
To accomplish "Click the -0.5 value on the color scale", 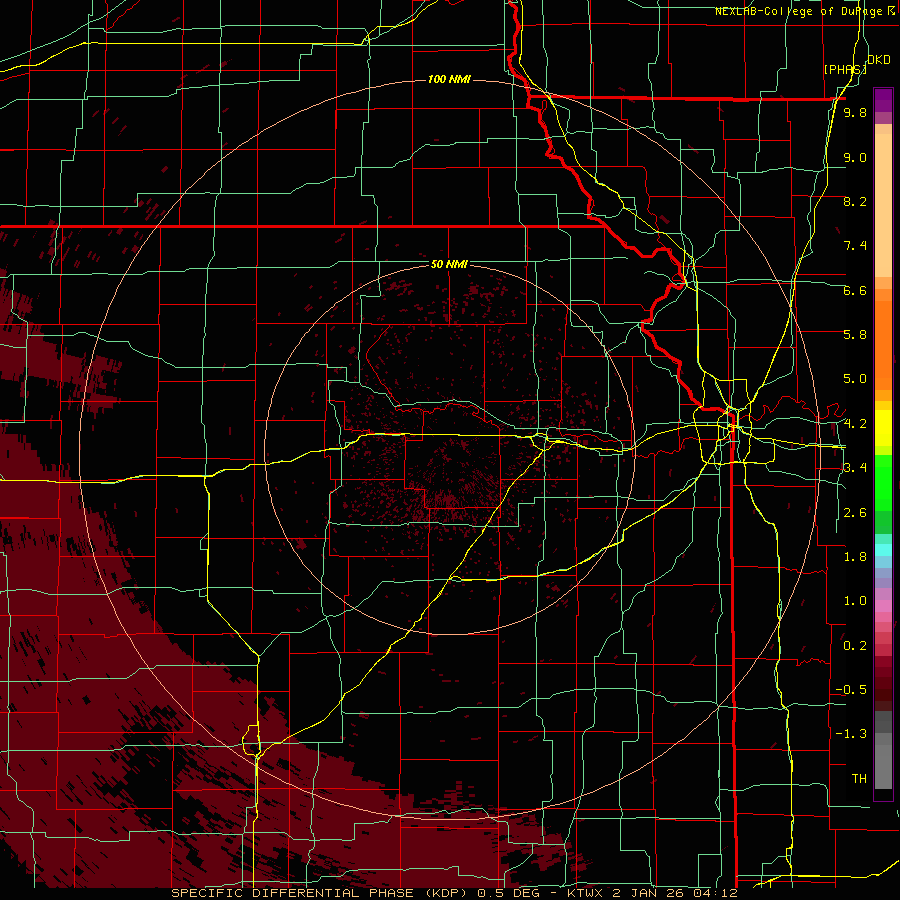I will coord(851,690).
